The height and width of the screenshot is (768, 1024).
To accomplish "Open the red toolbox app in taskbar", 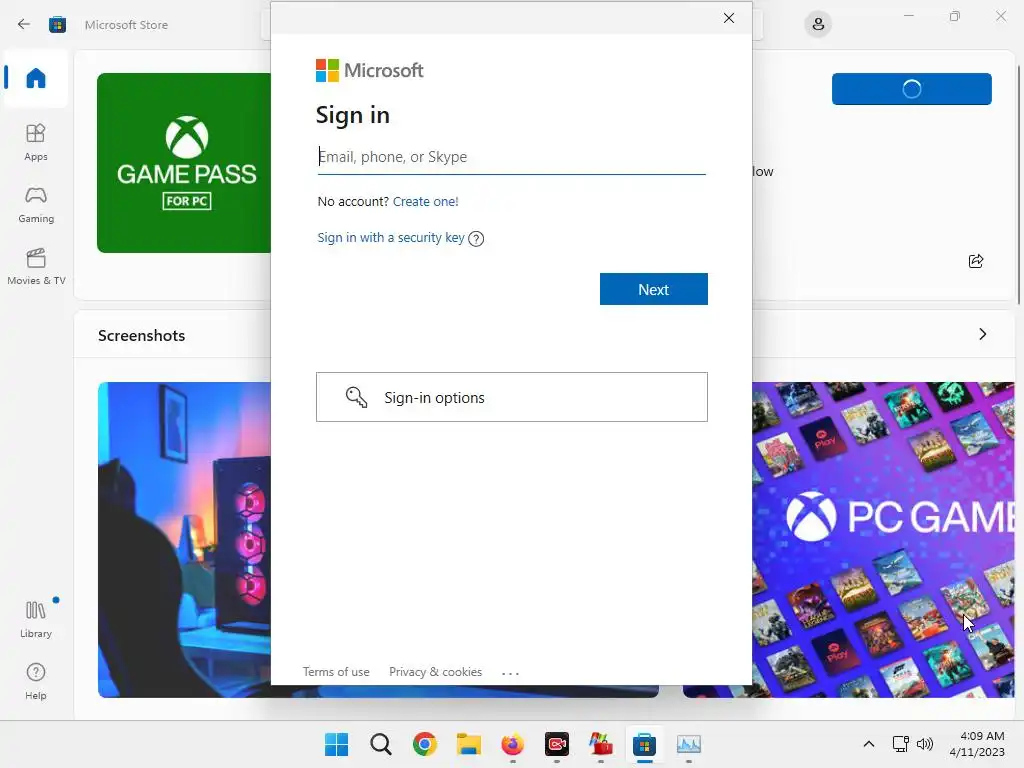I will point(601,744).
